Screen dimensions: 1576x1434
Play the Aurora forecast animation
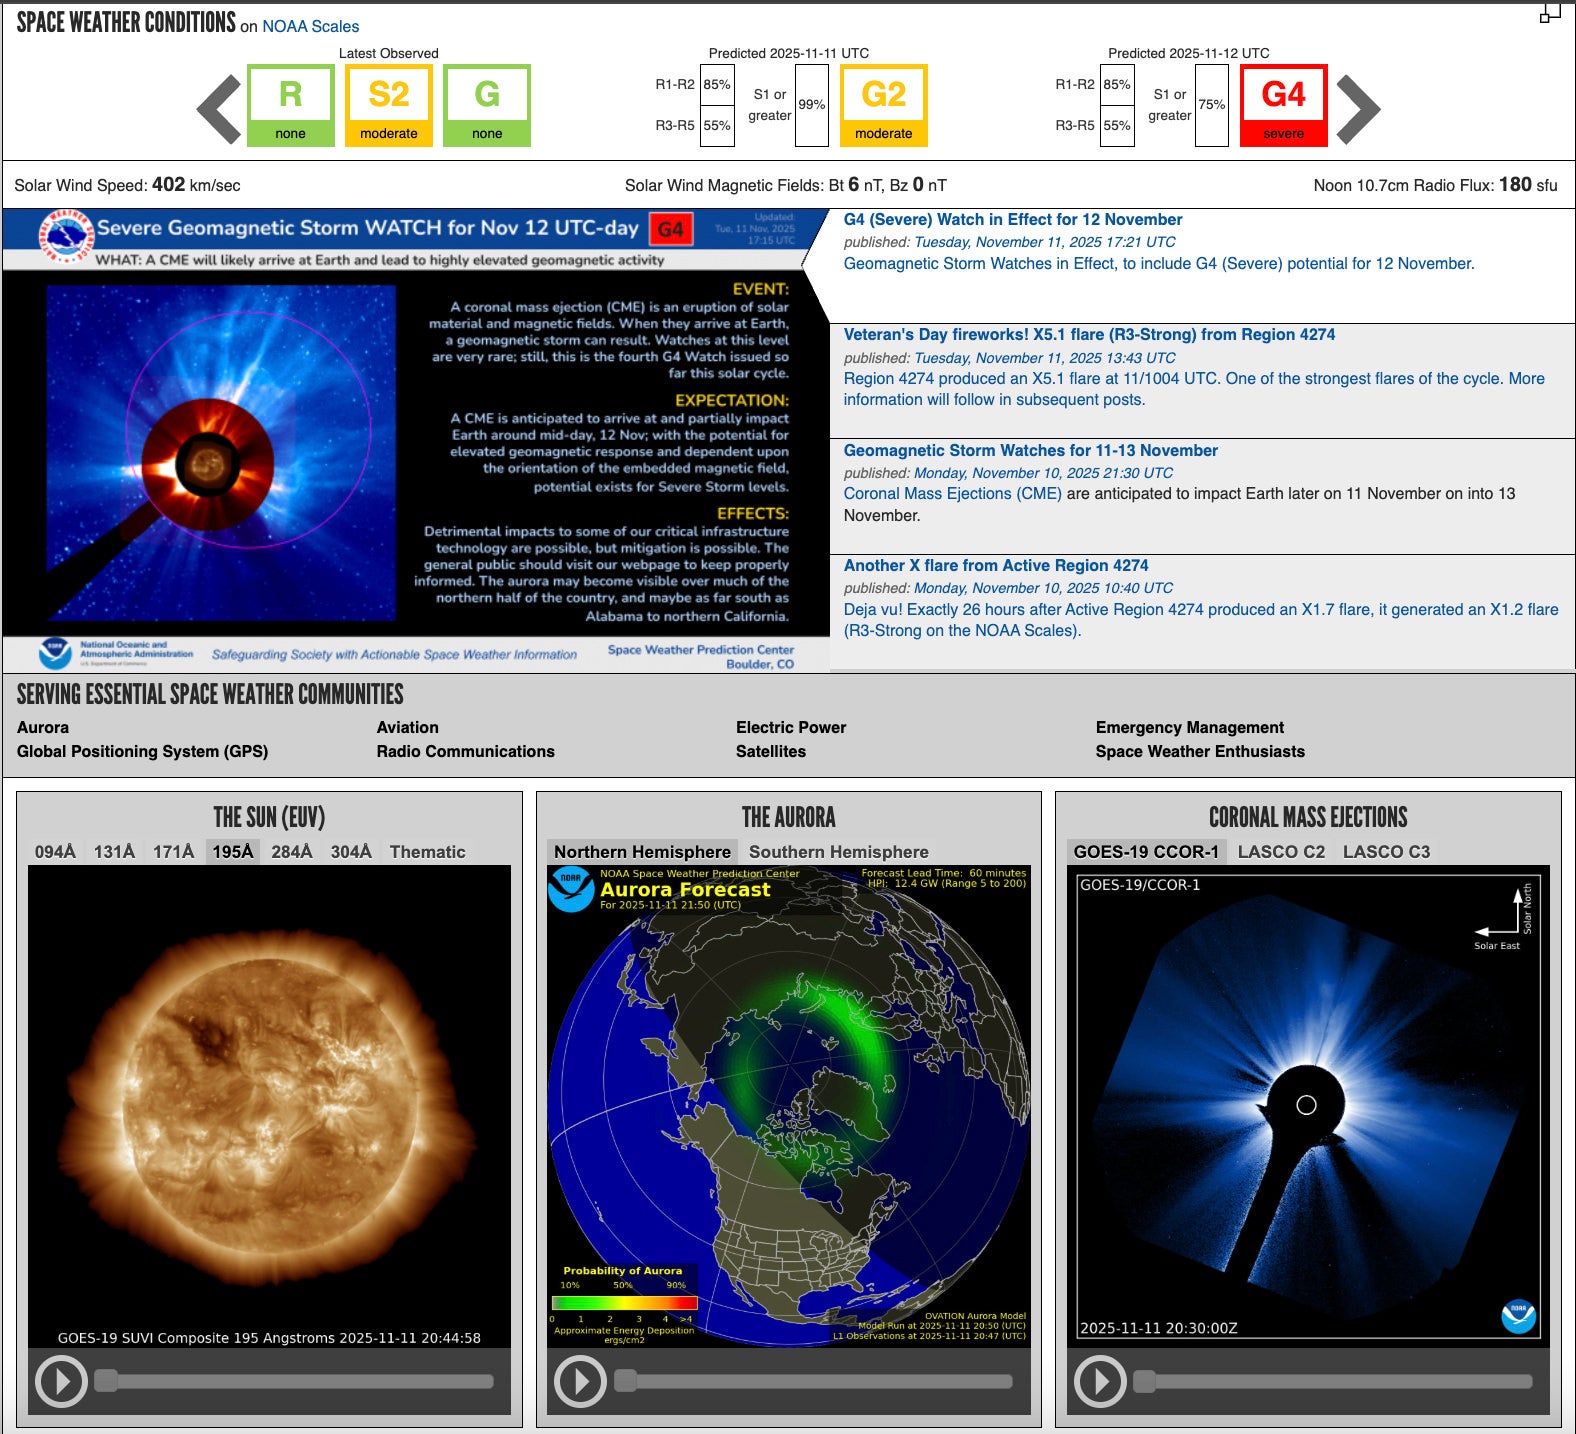pyautogui.click(x=580, y=1381)
